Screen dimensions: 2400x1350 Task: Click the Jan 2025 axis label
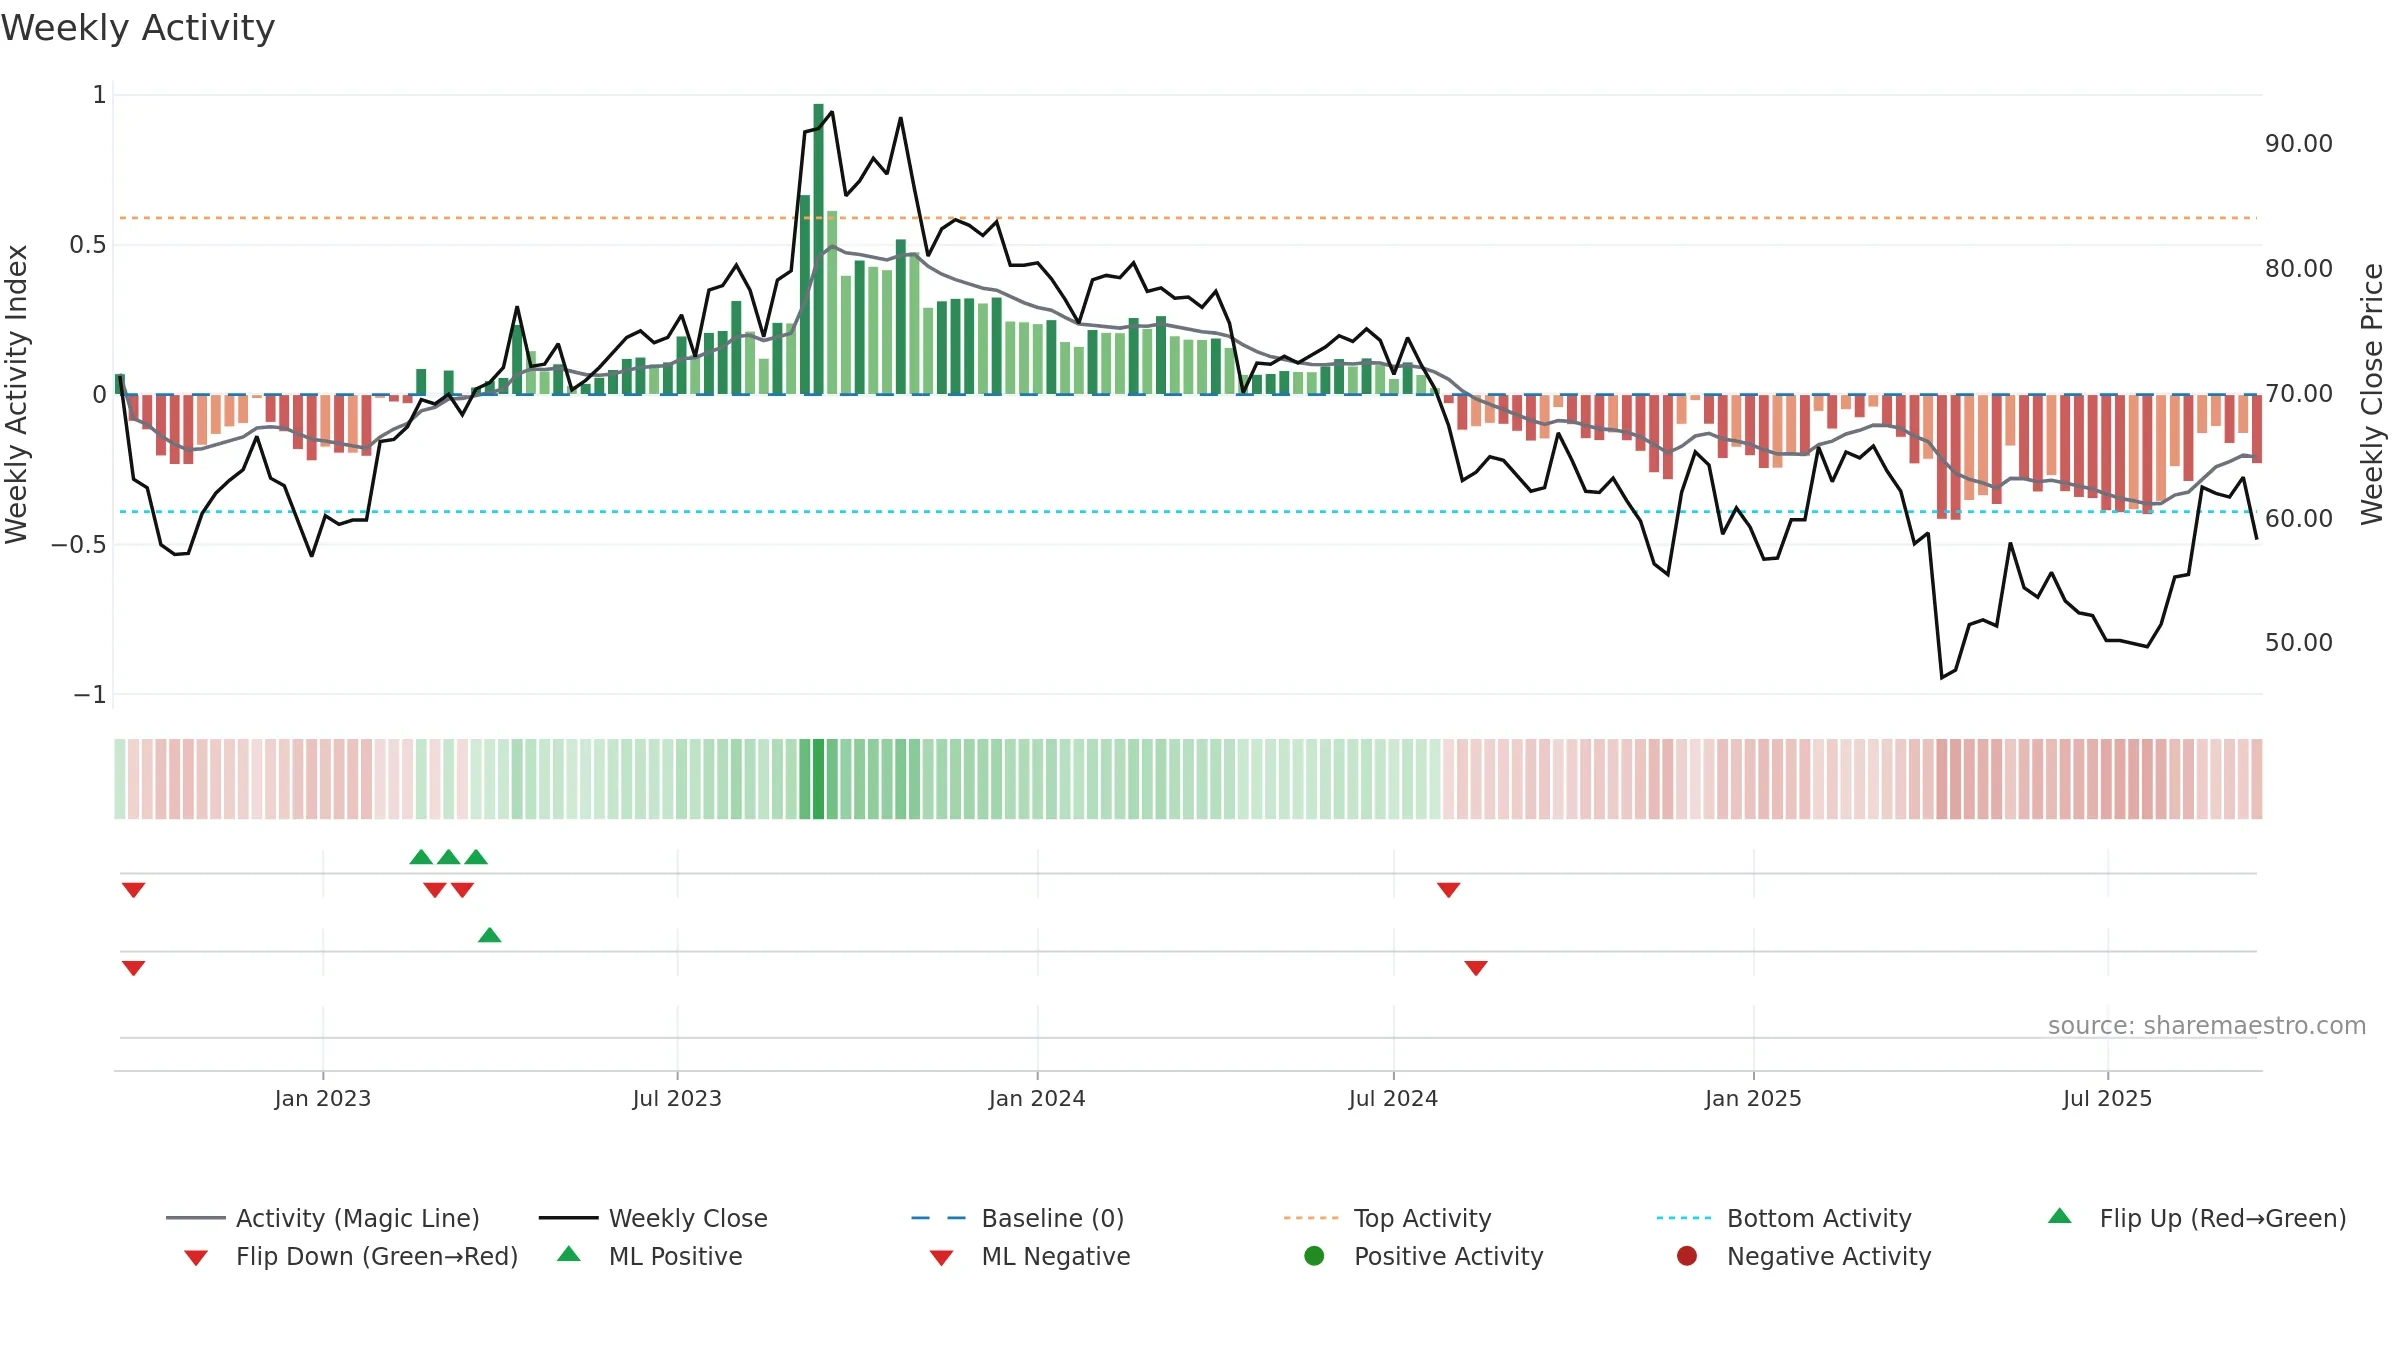coord(1753,1098)
